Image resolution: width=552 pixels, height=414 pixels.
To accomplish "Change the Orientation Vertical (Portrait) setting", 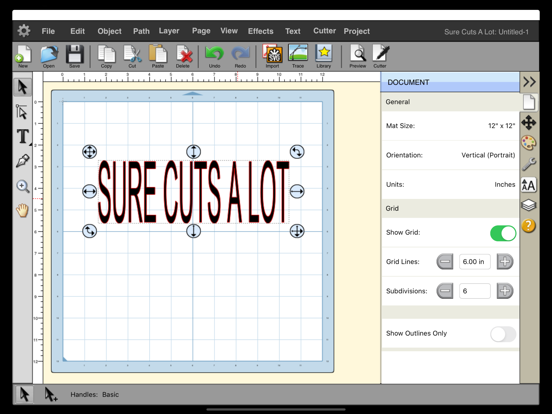I will point(450,155).
